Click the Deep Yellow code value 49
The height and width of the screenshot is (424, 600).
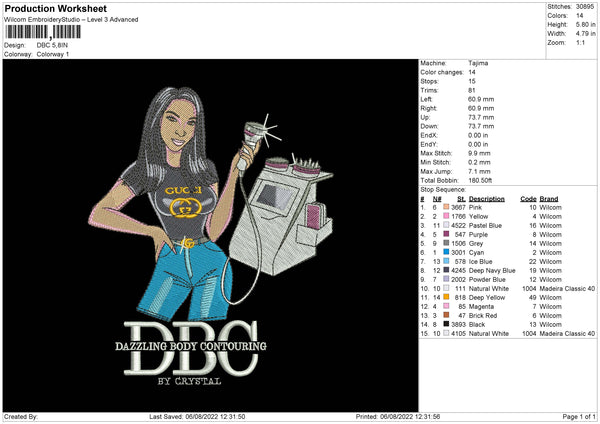click(533, 297)
